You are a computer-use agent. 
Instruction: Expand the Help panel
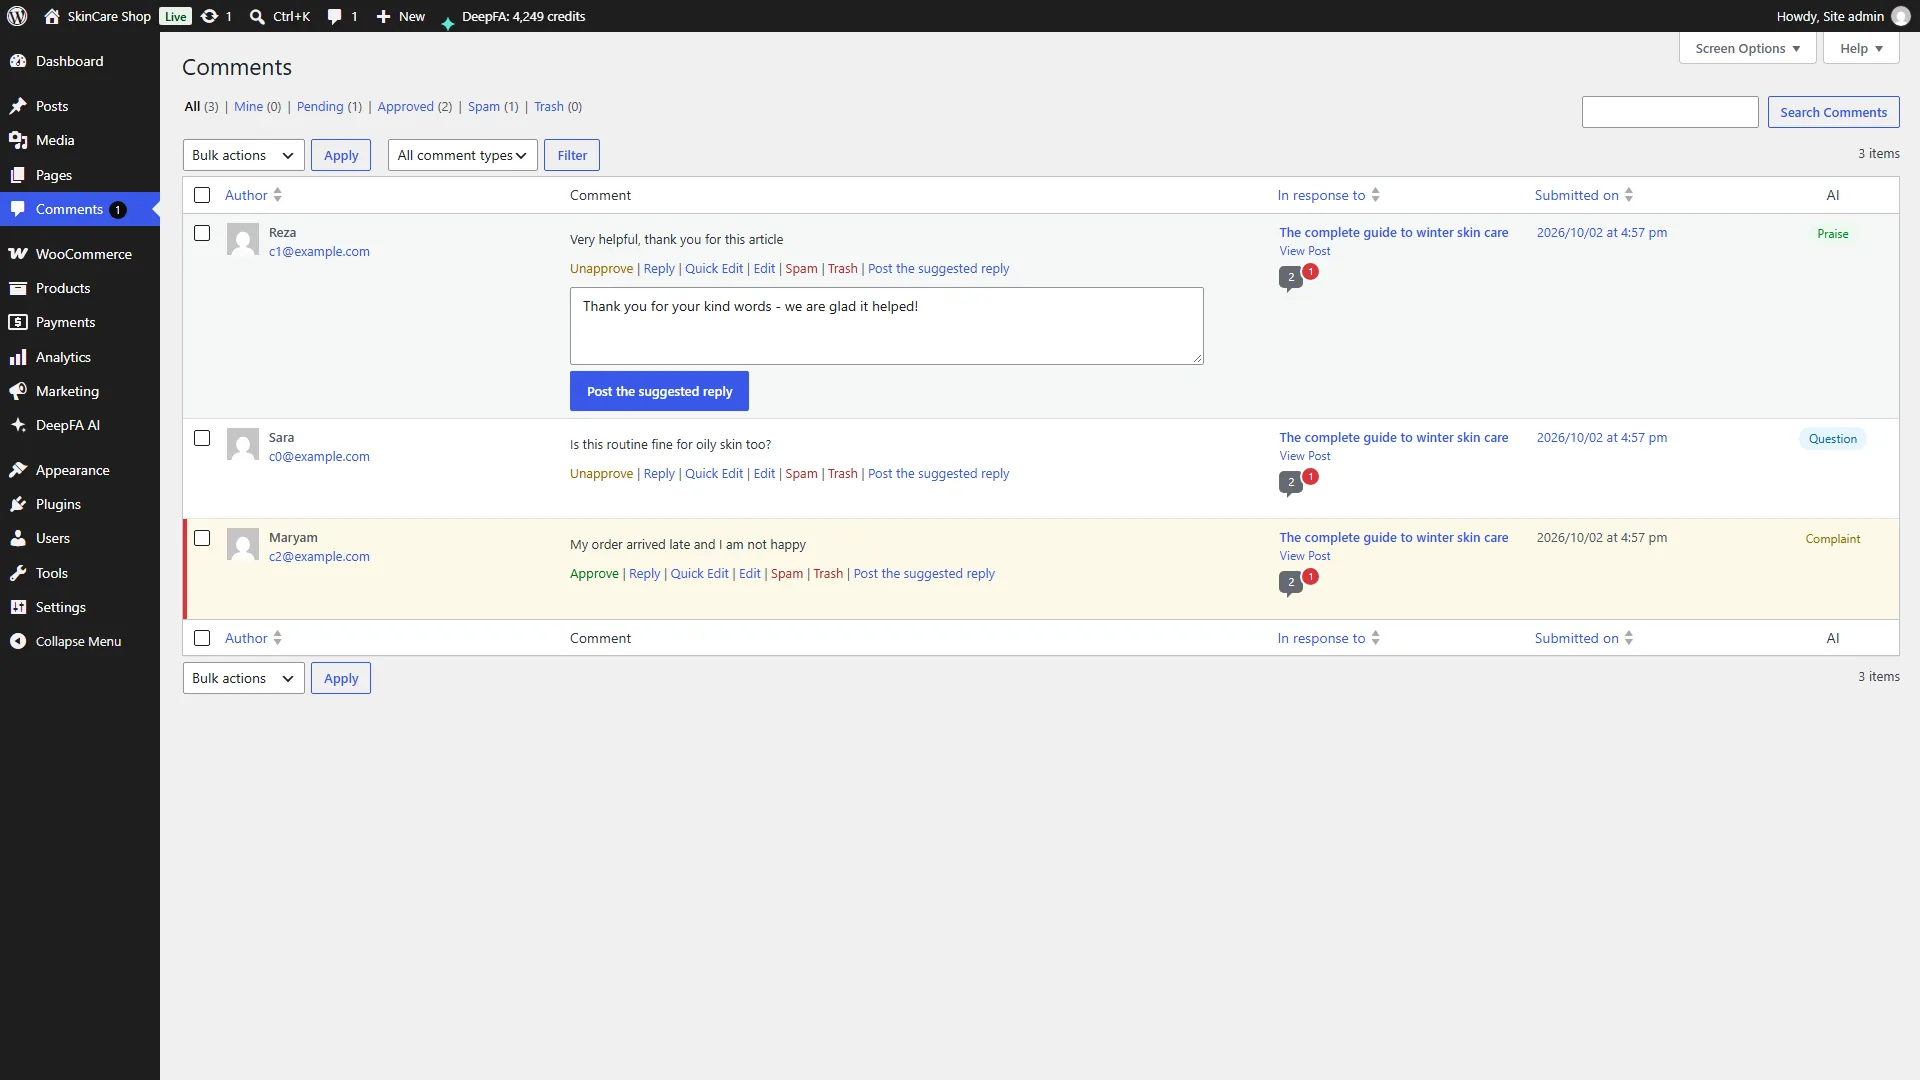coord(1861,48)
